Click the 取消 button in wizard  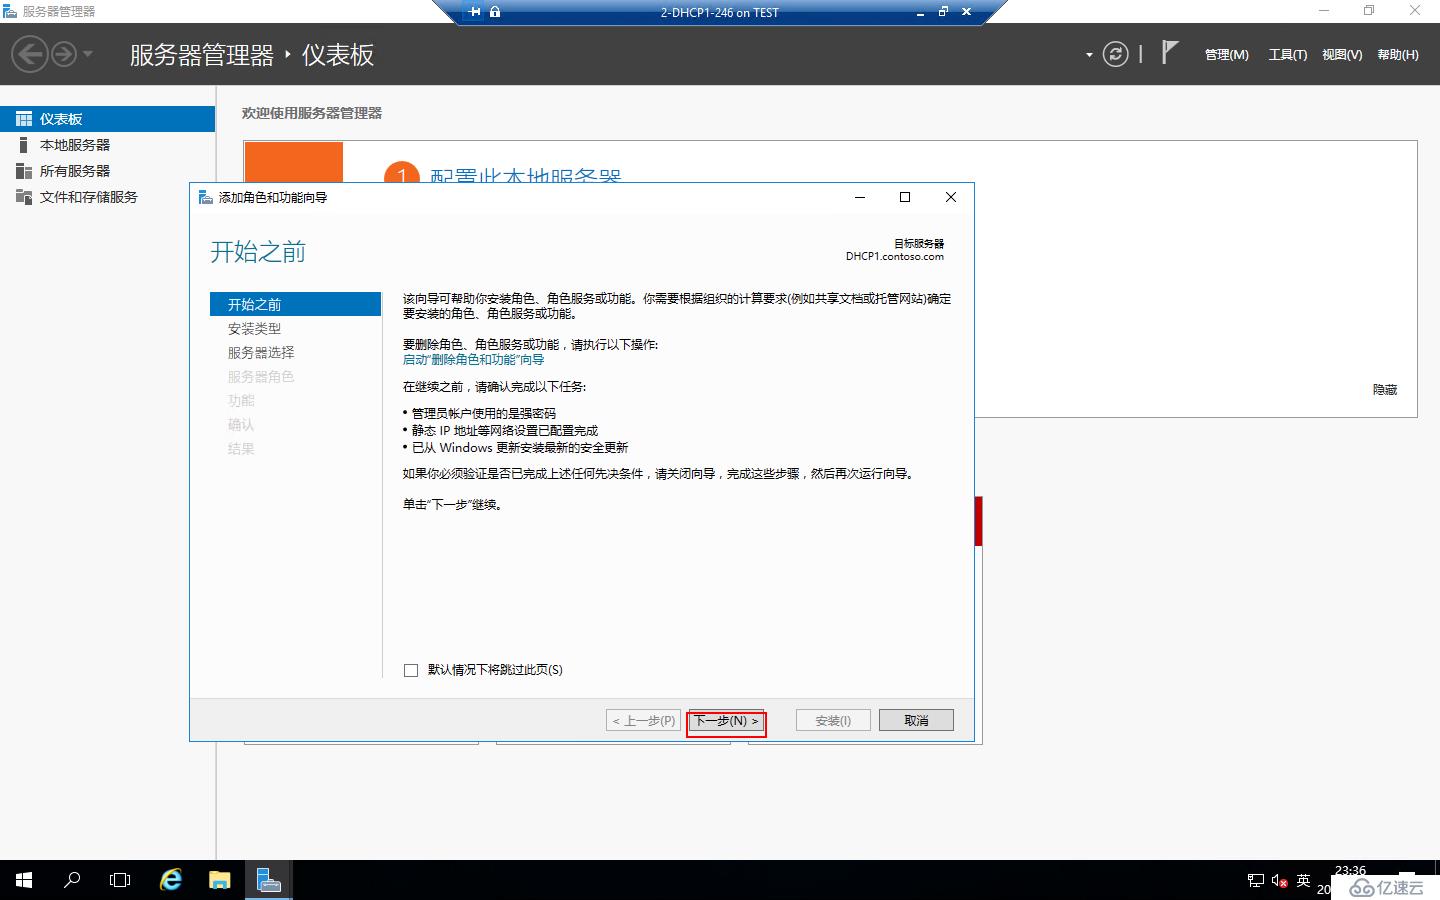(916, 720)
